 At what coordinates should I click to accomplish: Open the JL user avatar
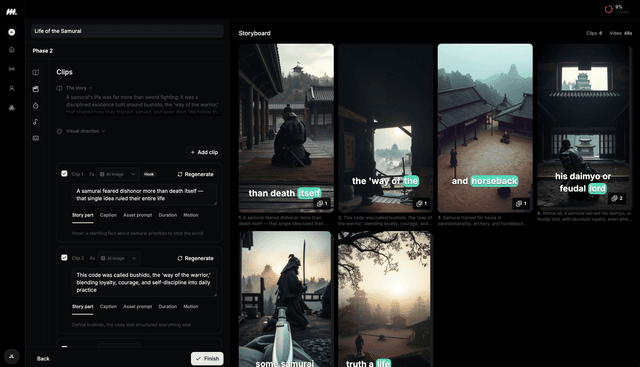tap(11, 356)
